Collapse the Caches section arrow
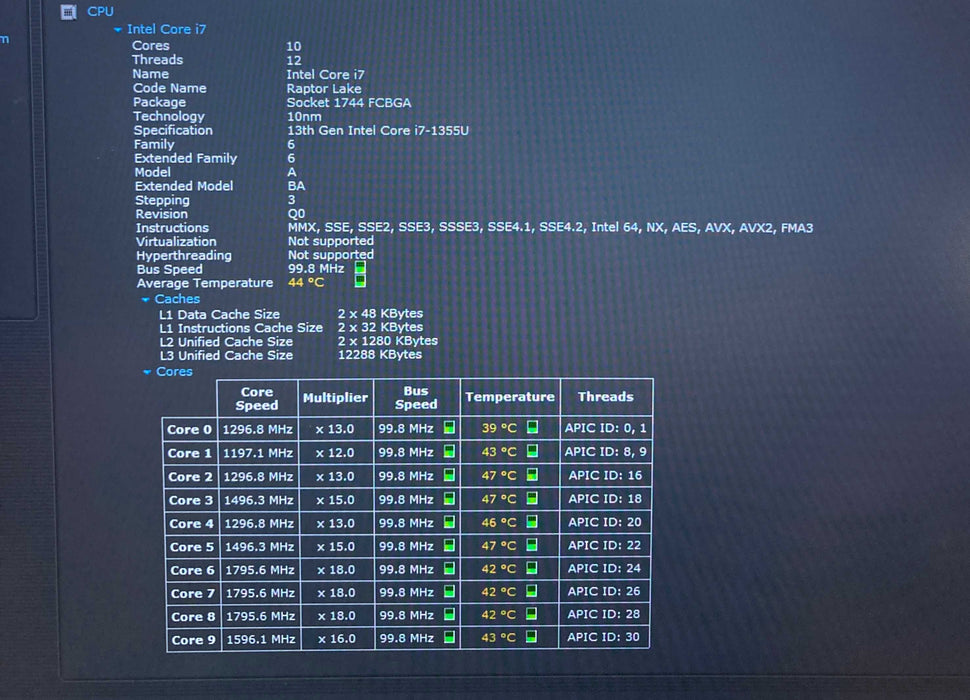This screenshot has height=700, width=970. click(145, 299)
